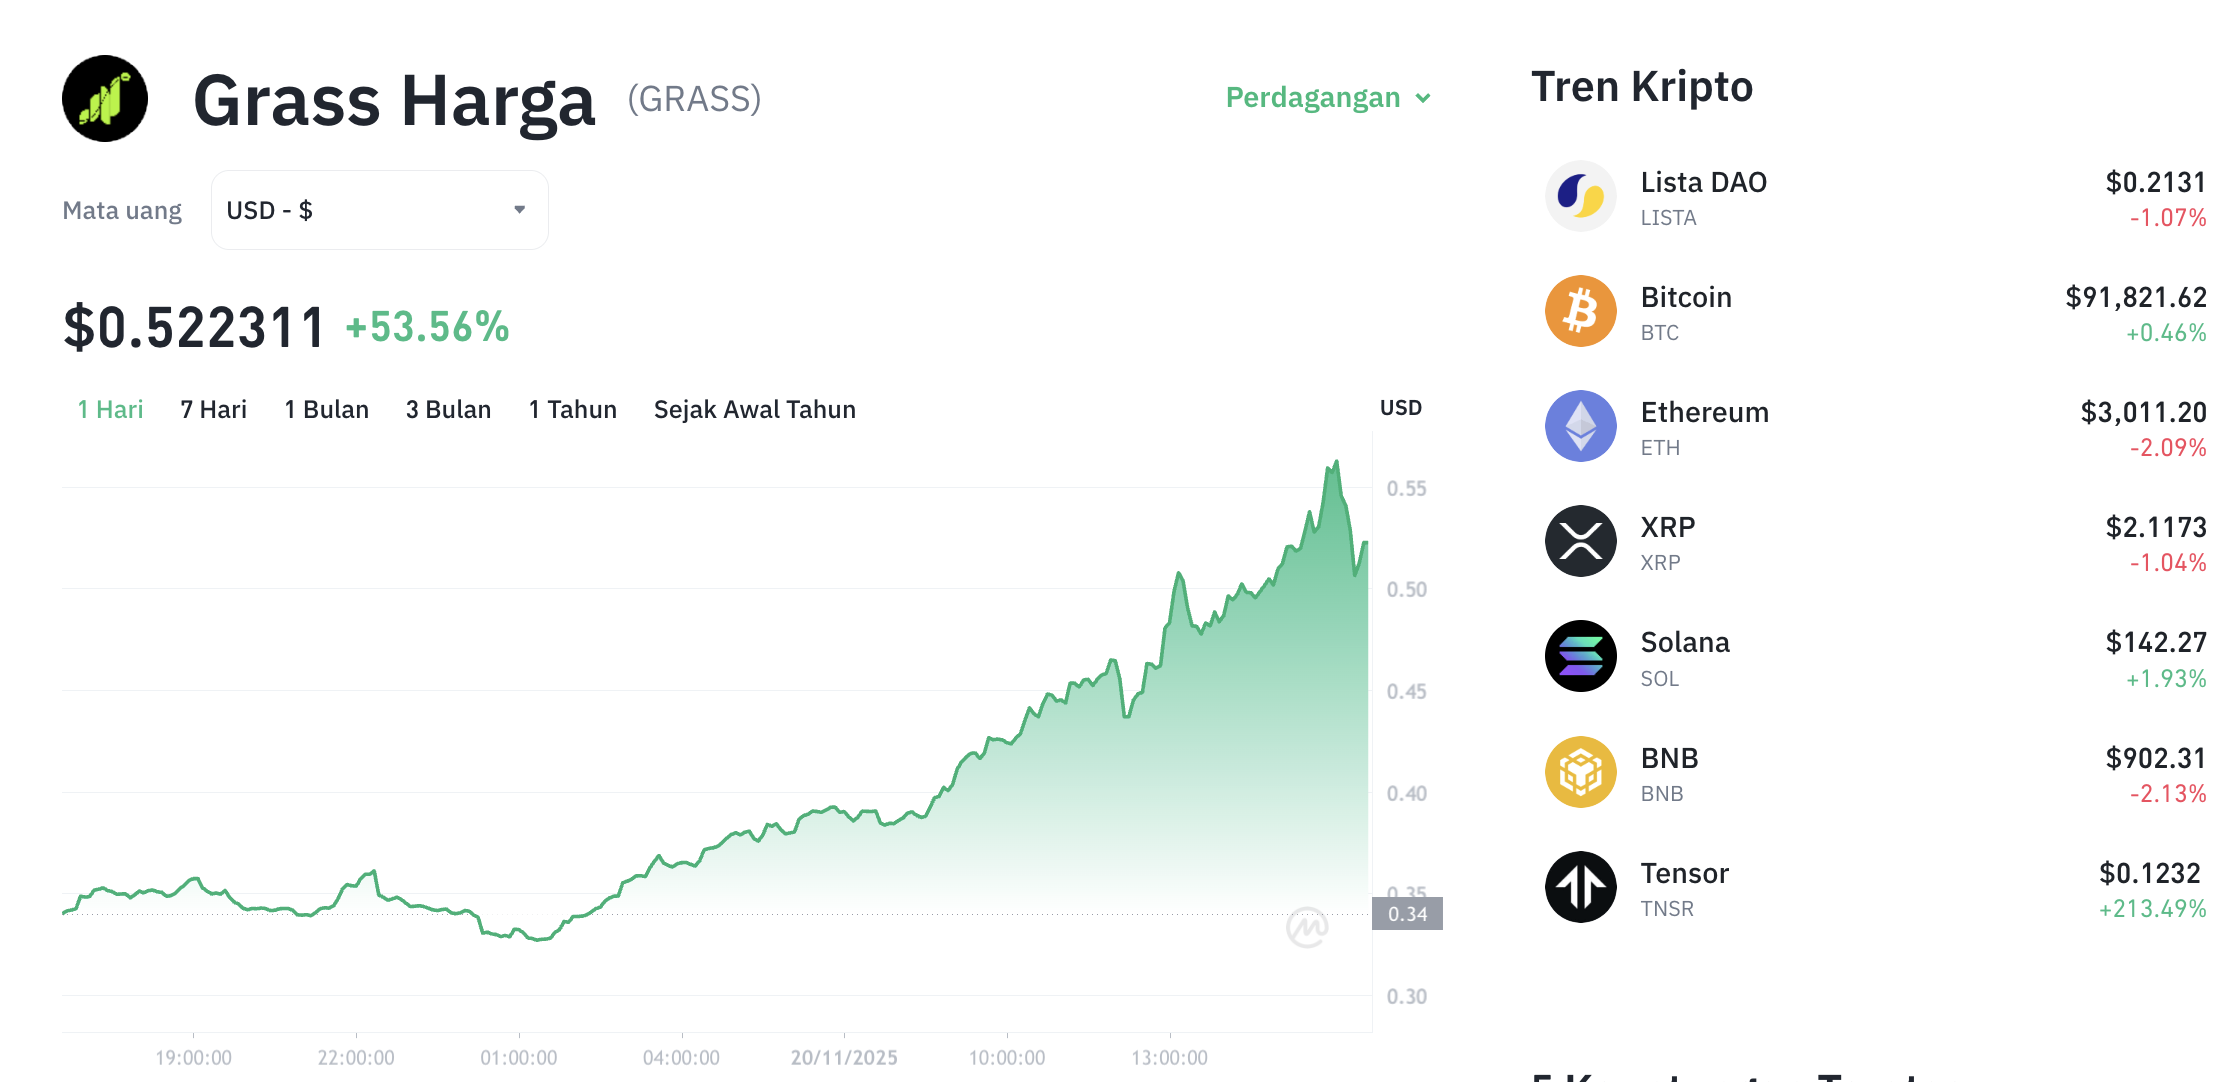Click the XRP coin icon
This screenshot has width=2220, height=1082.
(1580, 542)
